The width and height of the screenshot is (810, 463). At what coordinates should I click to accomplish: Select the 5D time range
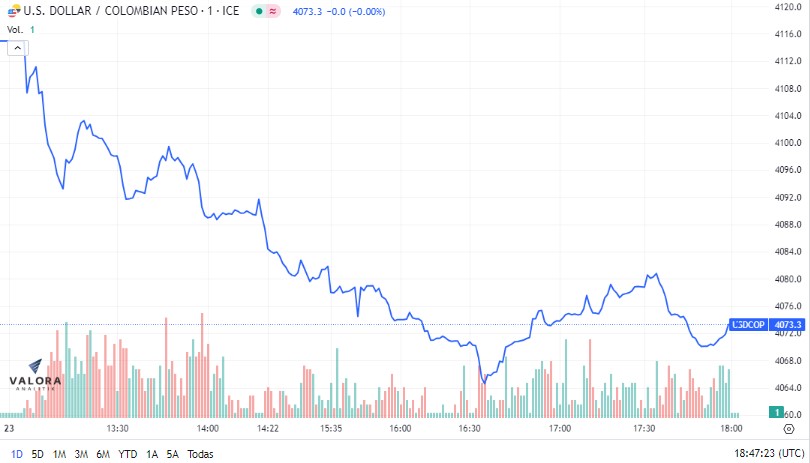[x=37, y=454]
